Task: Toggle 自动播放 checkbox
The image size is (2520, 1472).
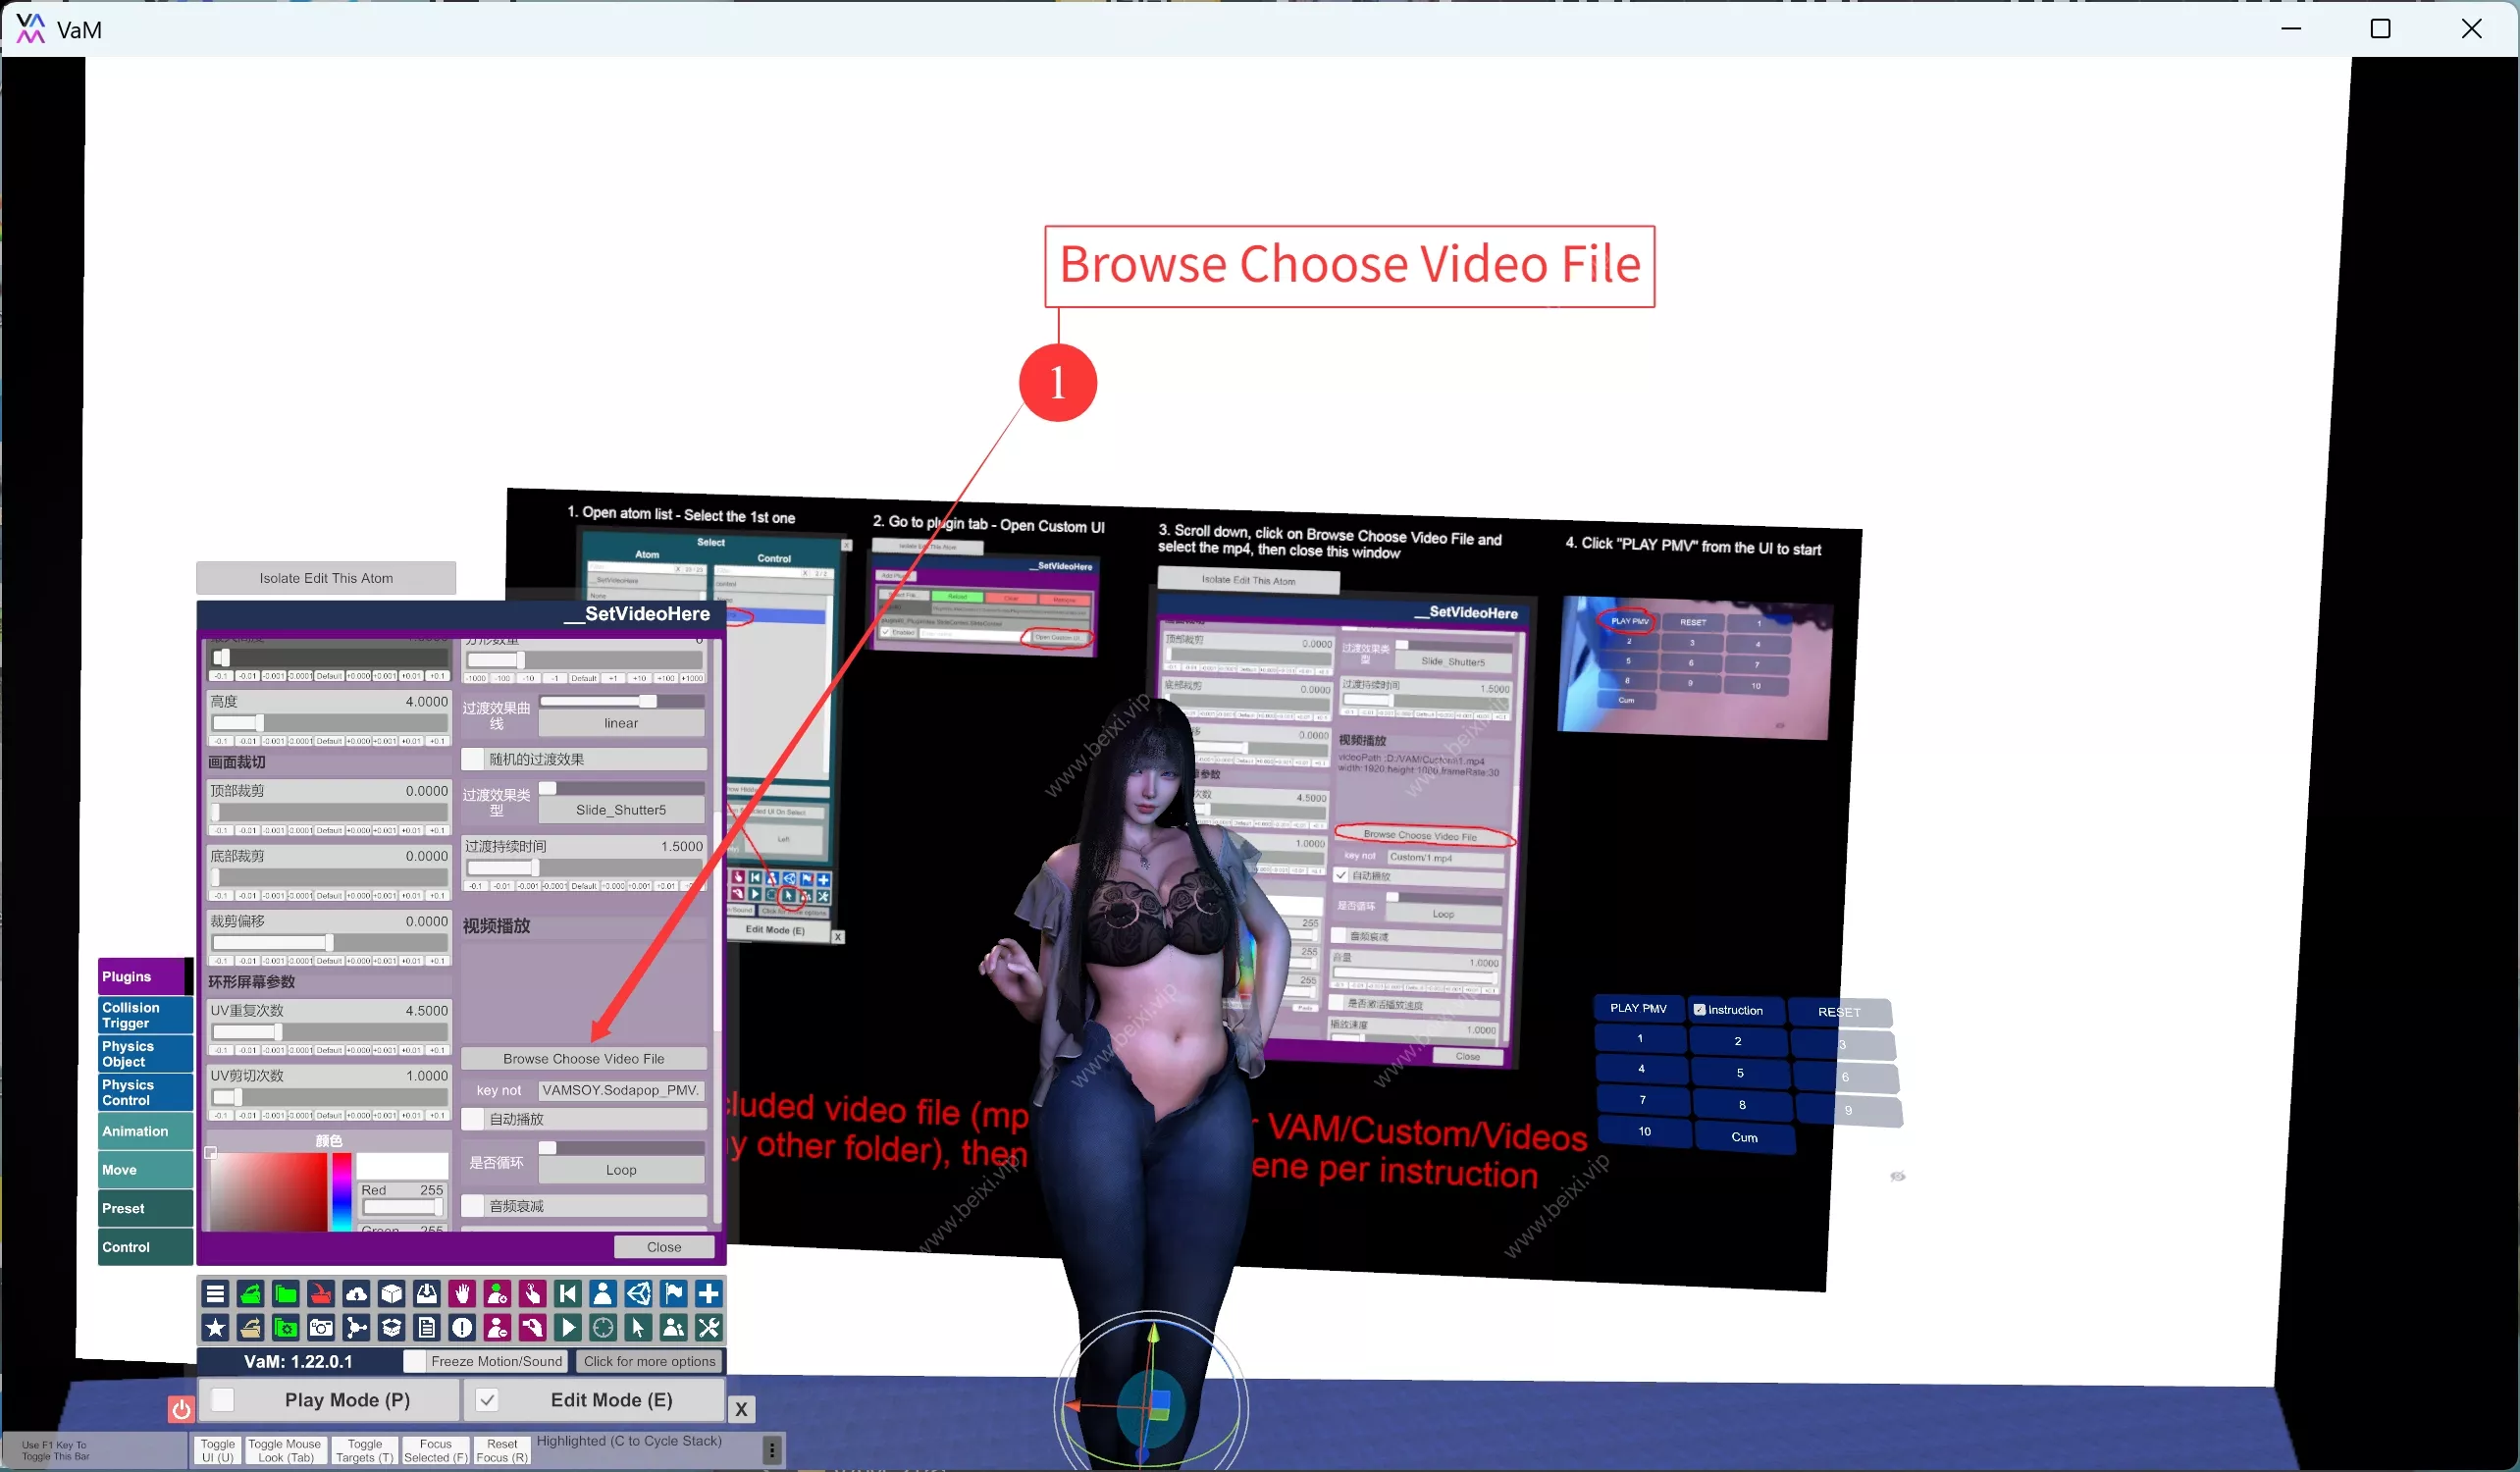Action: pos(473,1119)
